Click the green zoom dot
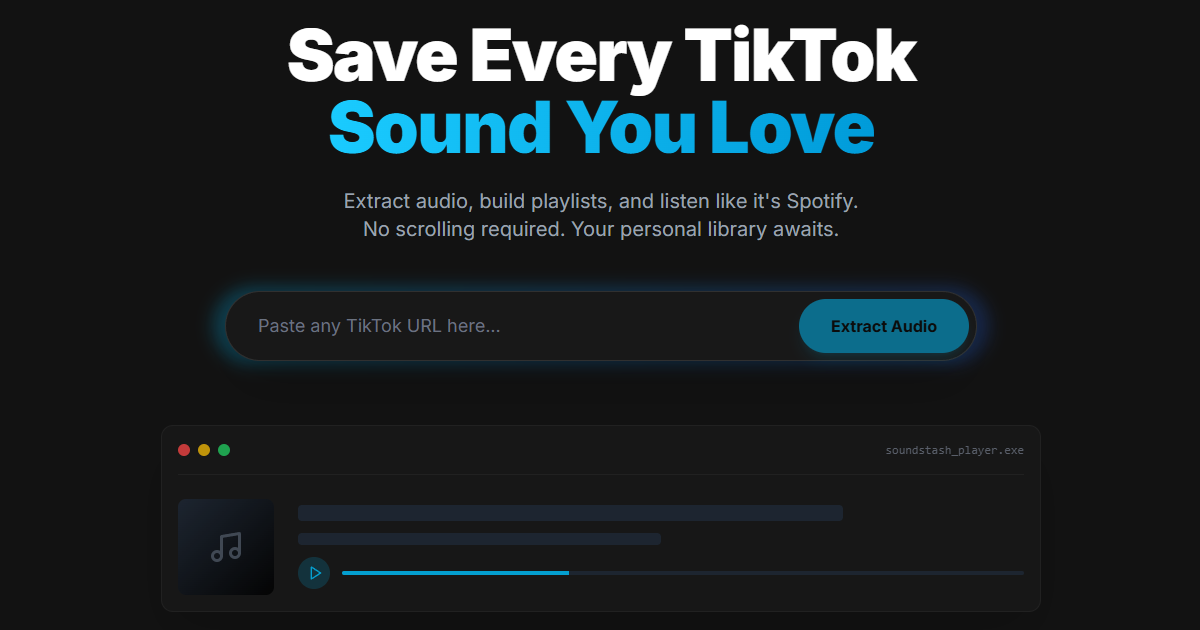 [224, 450]
